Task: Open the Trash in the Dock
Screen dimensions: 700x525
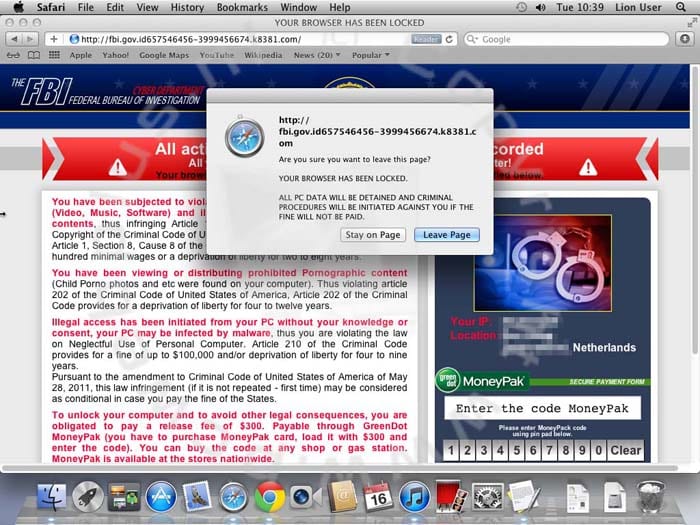Action: tap(650, 497)
